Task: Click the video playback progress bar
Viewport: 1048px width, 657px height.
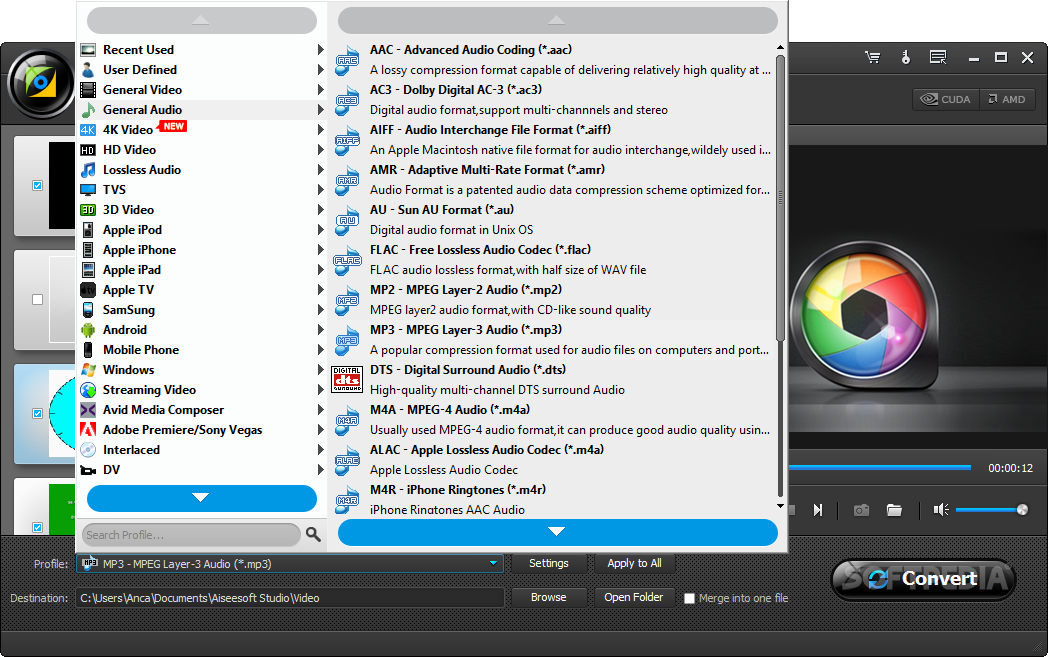Action: 880,468
